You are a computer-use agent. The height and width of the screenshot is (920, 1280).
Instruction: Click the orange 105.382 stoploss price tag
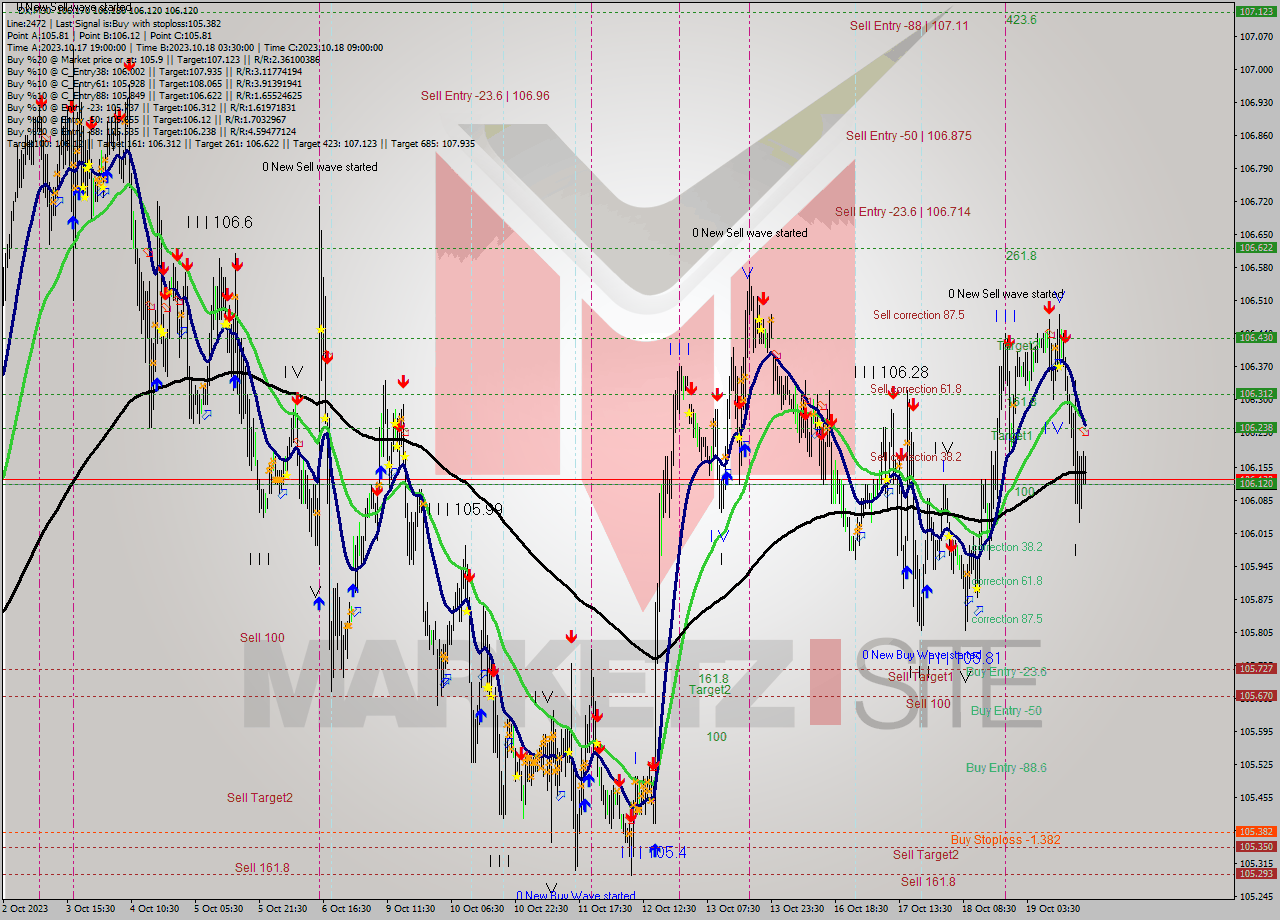tap(1257, 831)
